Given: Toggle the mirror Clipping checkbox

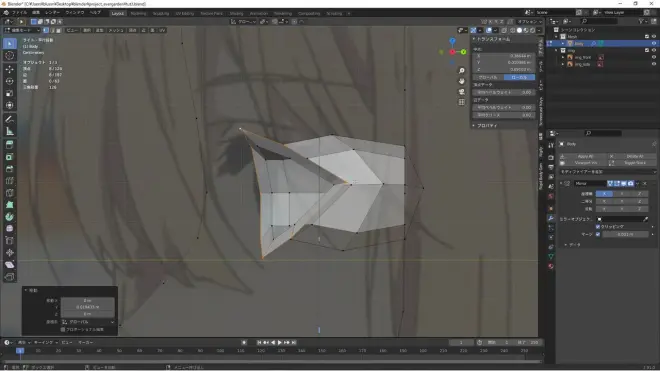Looking at the screenshot, I should (598, 227).
